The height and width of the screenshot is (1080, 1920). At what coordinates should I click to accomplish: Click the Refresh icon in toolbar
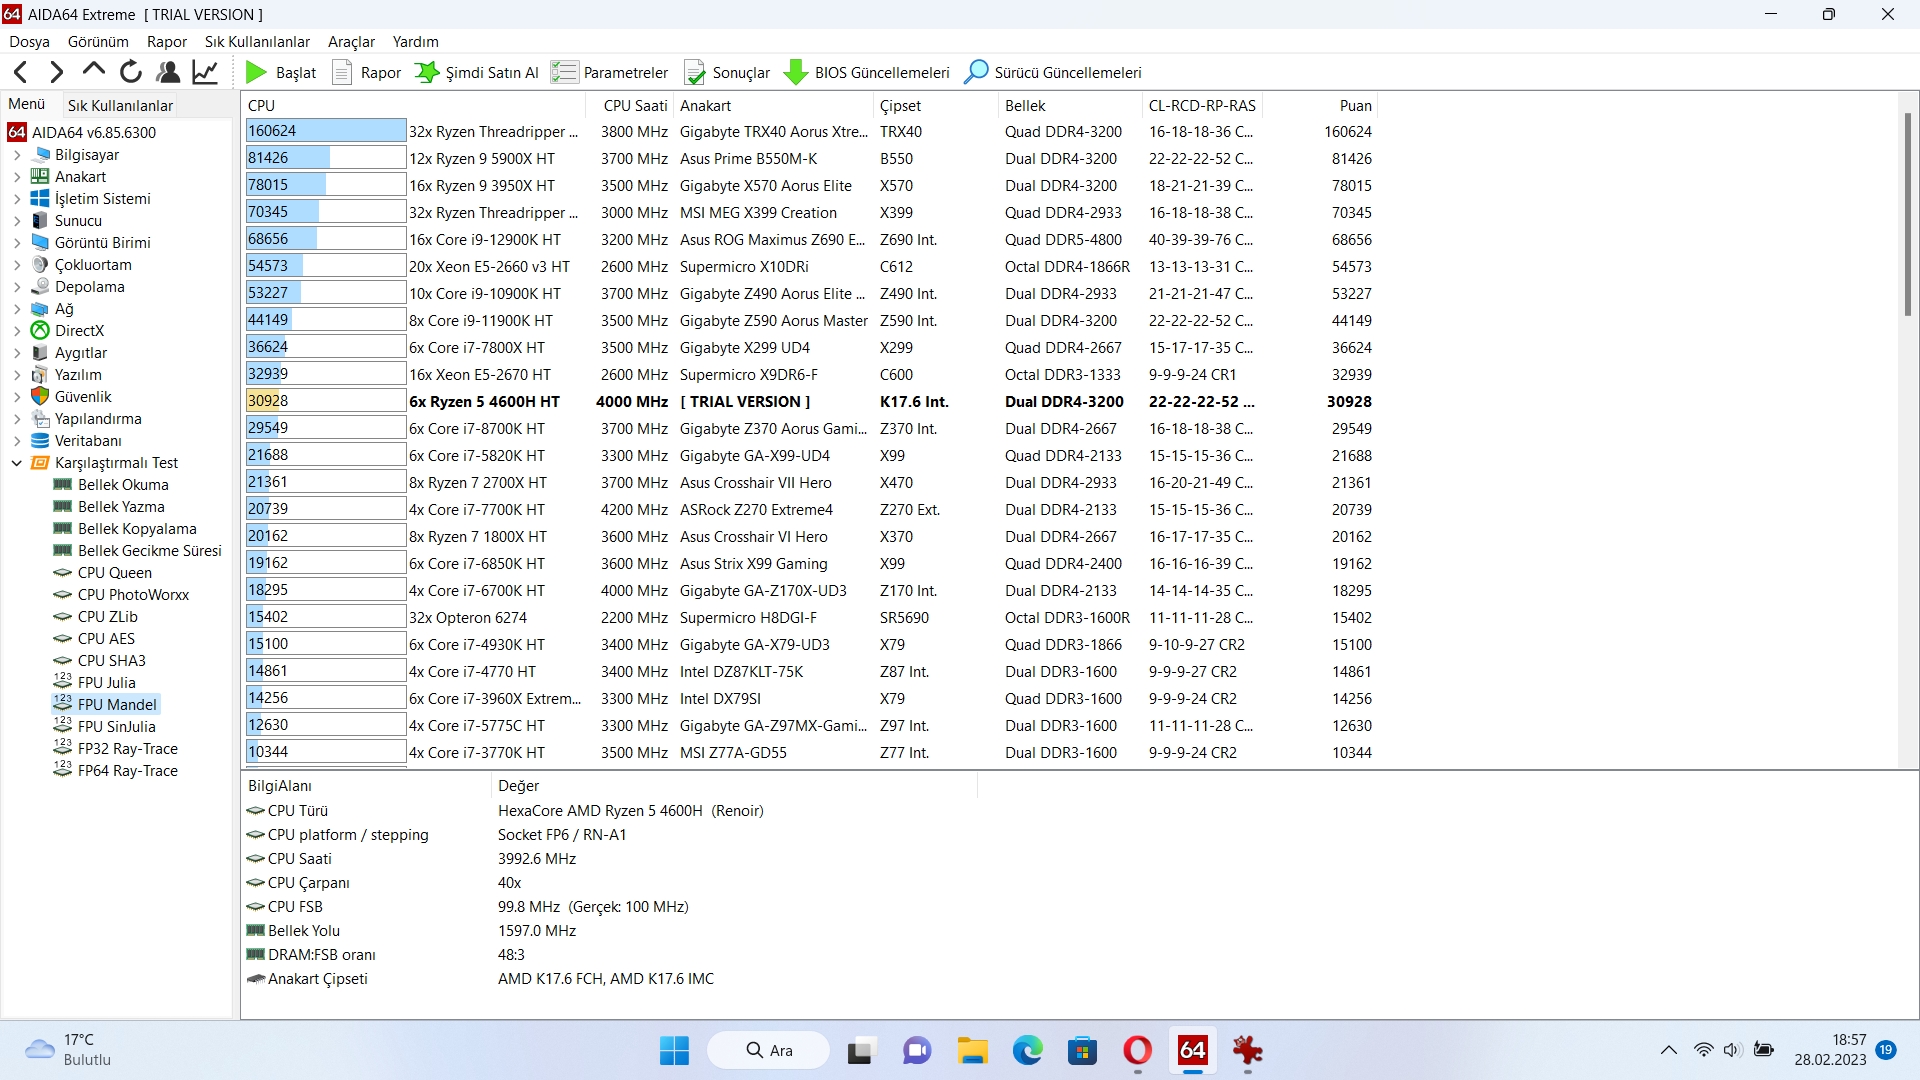coord(130,72)
